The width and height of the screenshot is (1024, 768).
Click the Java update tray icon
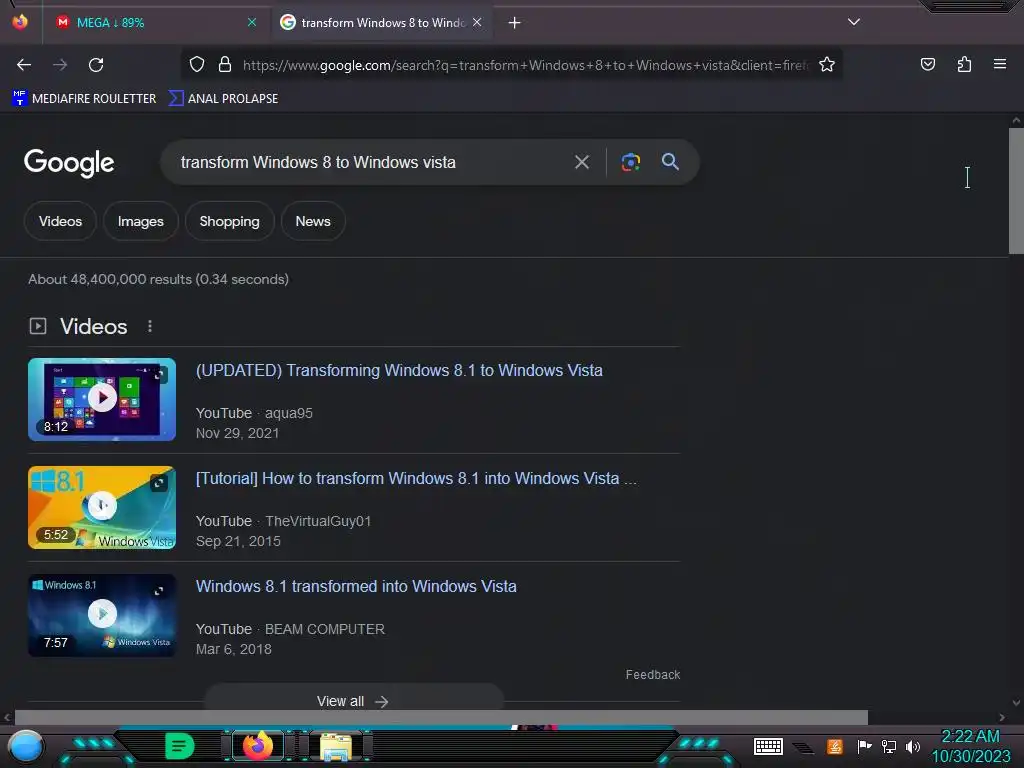tap(835, 746)
